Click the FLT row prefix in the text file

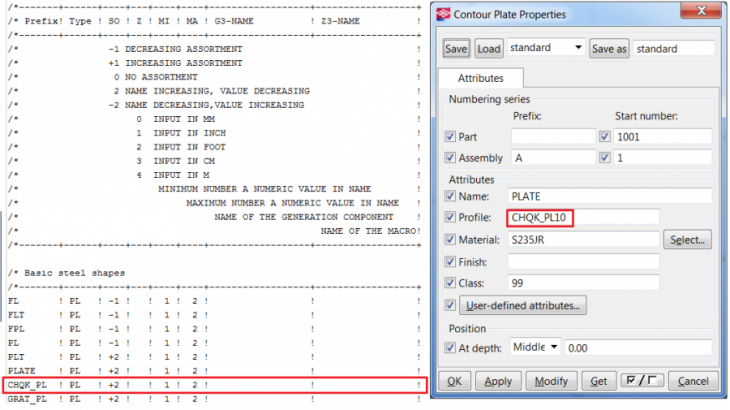click(16, 315)
